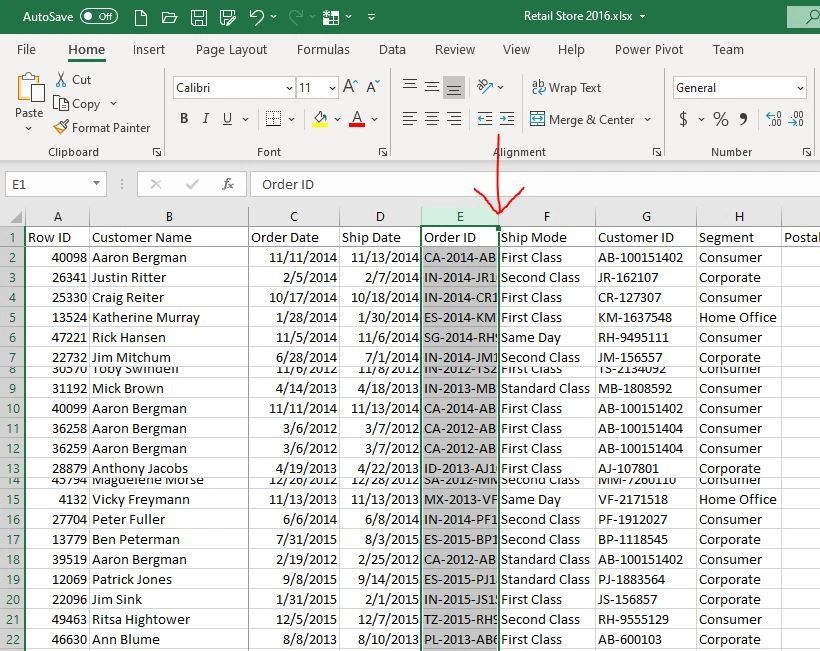Click the Save icon in Quick Access Toolbar
Viewport: 820px width, 651px height.
pos(198,16)
